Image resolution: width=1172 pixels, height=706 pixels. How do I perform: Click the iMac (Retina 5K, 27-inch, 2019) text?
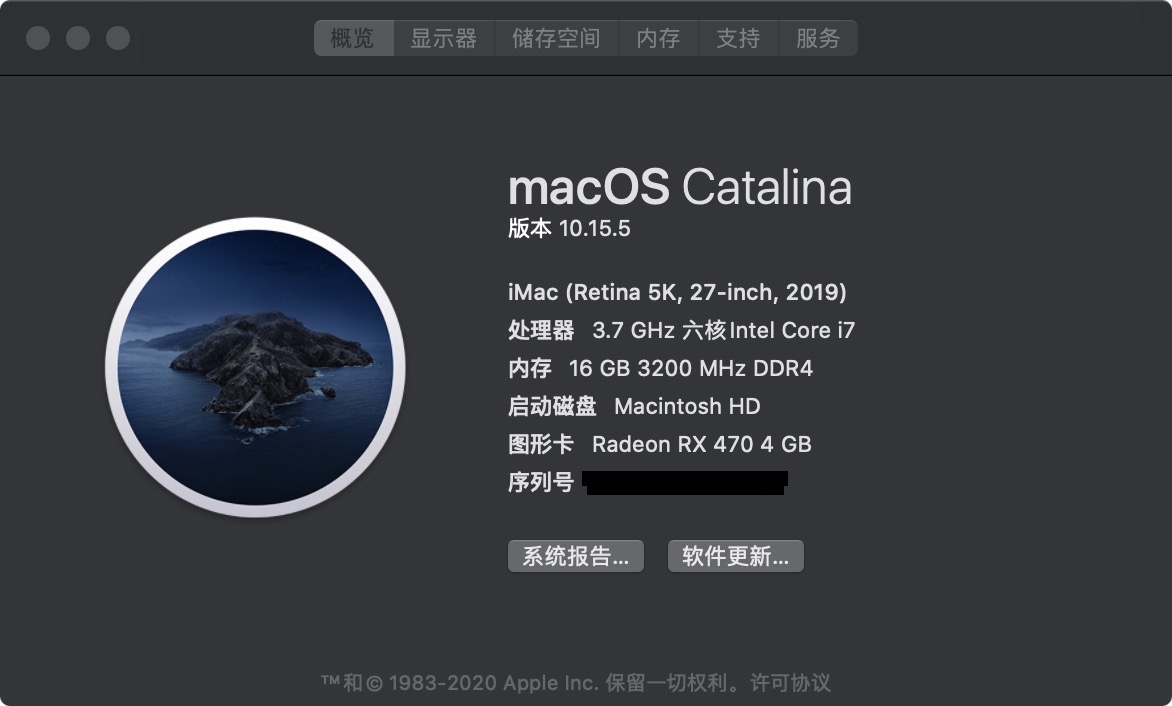(677, 292)
